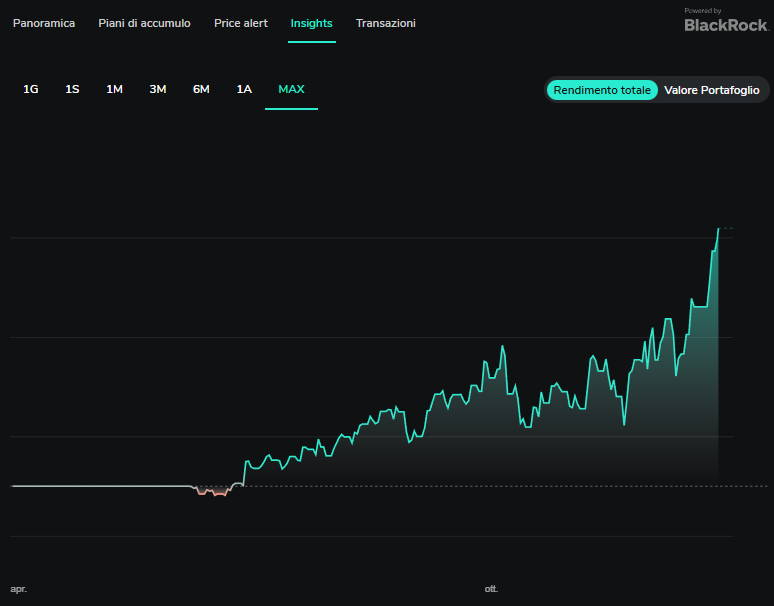Pick the 6M time range
The height and width of the screenshot is (606, 774).
pos(201,89)
